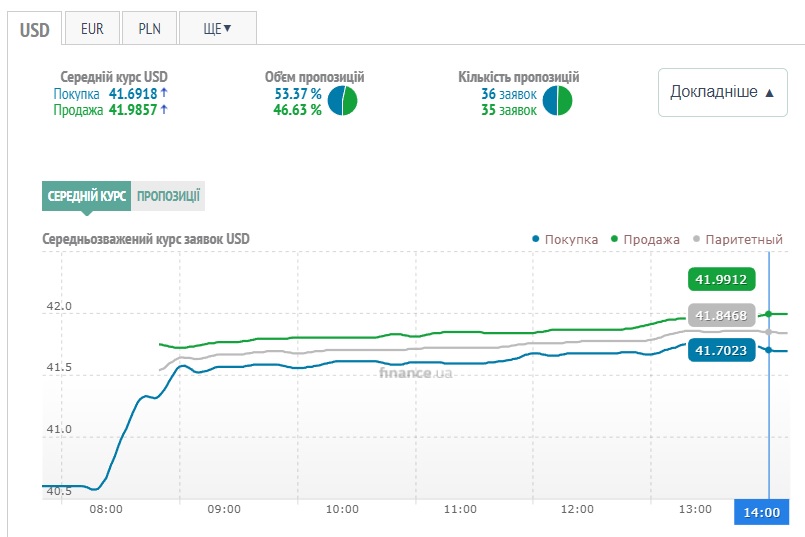This screenshot has width=805, height=537.
Task: Click the up arrow next to Покупка rate
Action: 164,93
